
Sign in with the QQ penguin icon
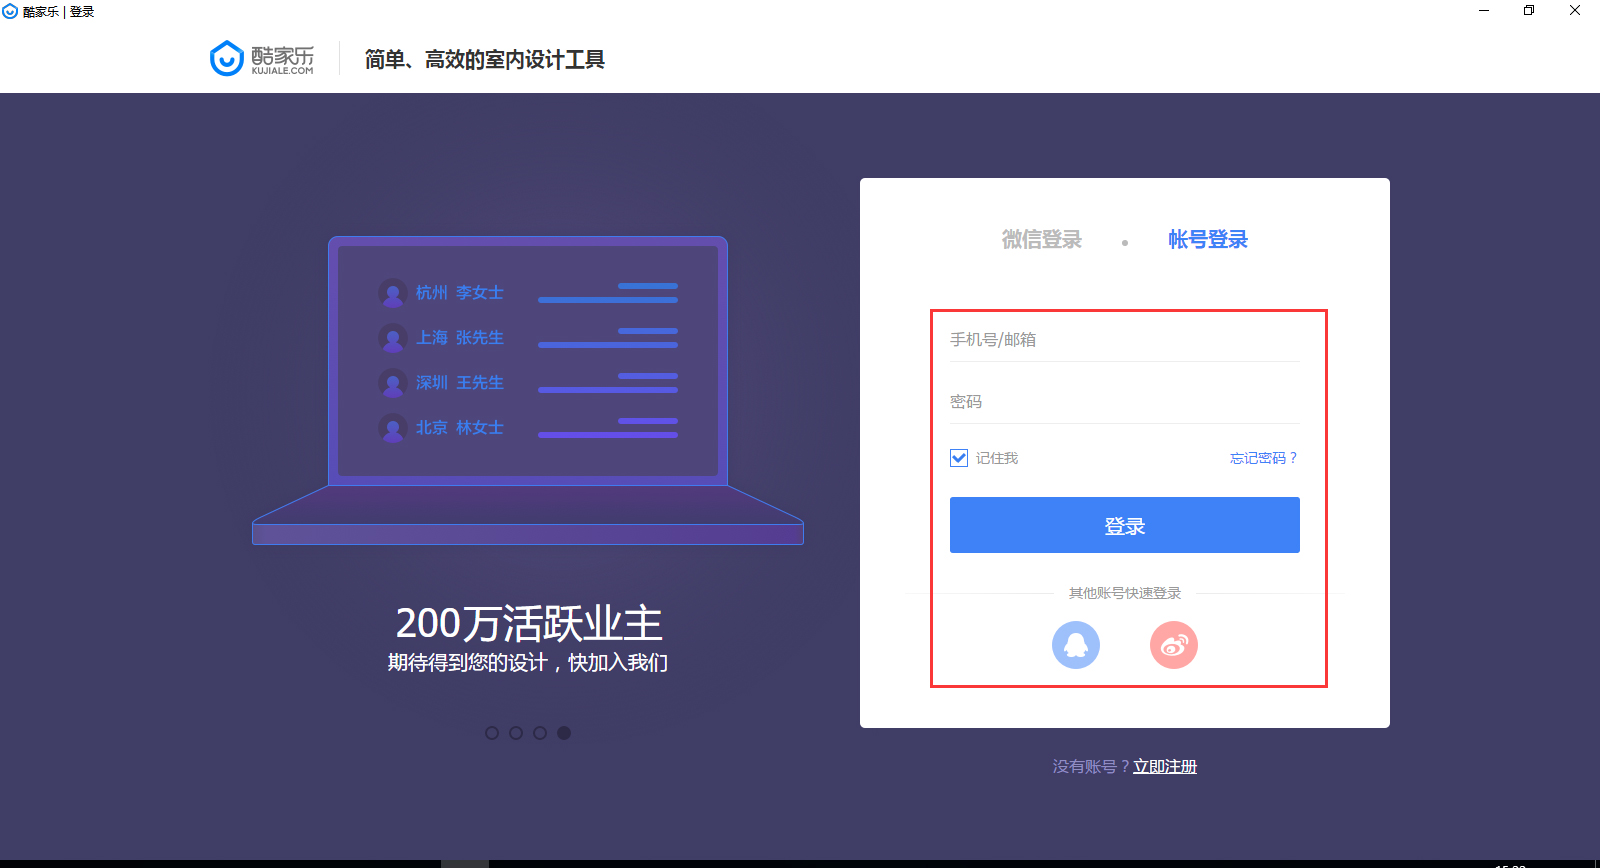[1076, 645]
